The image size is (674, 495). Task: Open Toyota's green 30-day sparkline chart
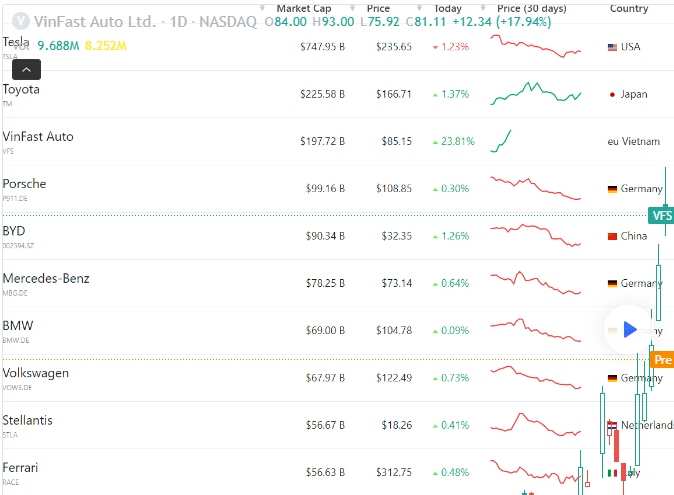click(x=535, y=94)
